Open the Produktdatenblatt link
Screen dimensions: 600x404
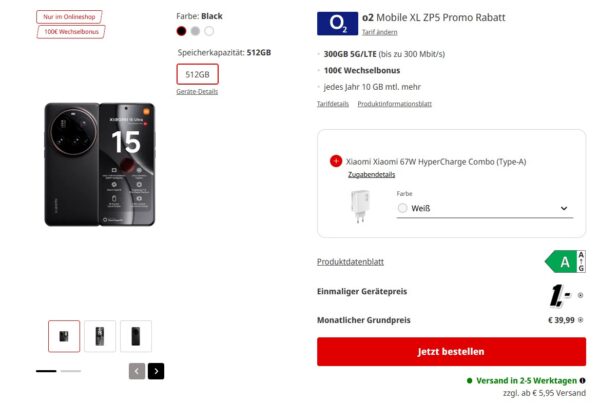351,262
